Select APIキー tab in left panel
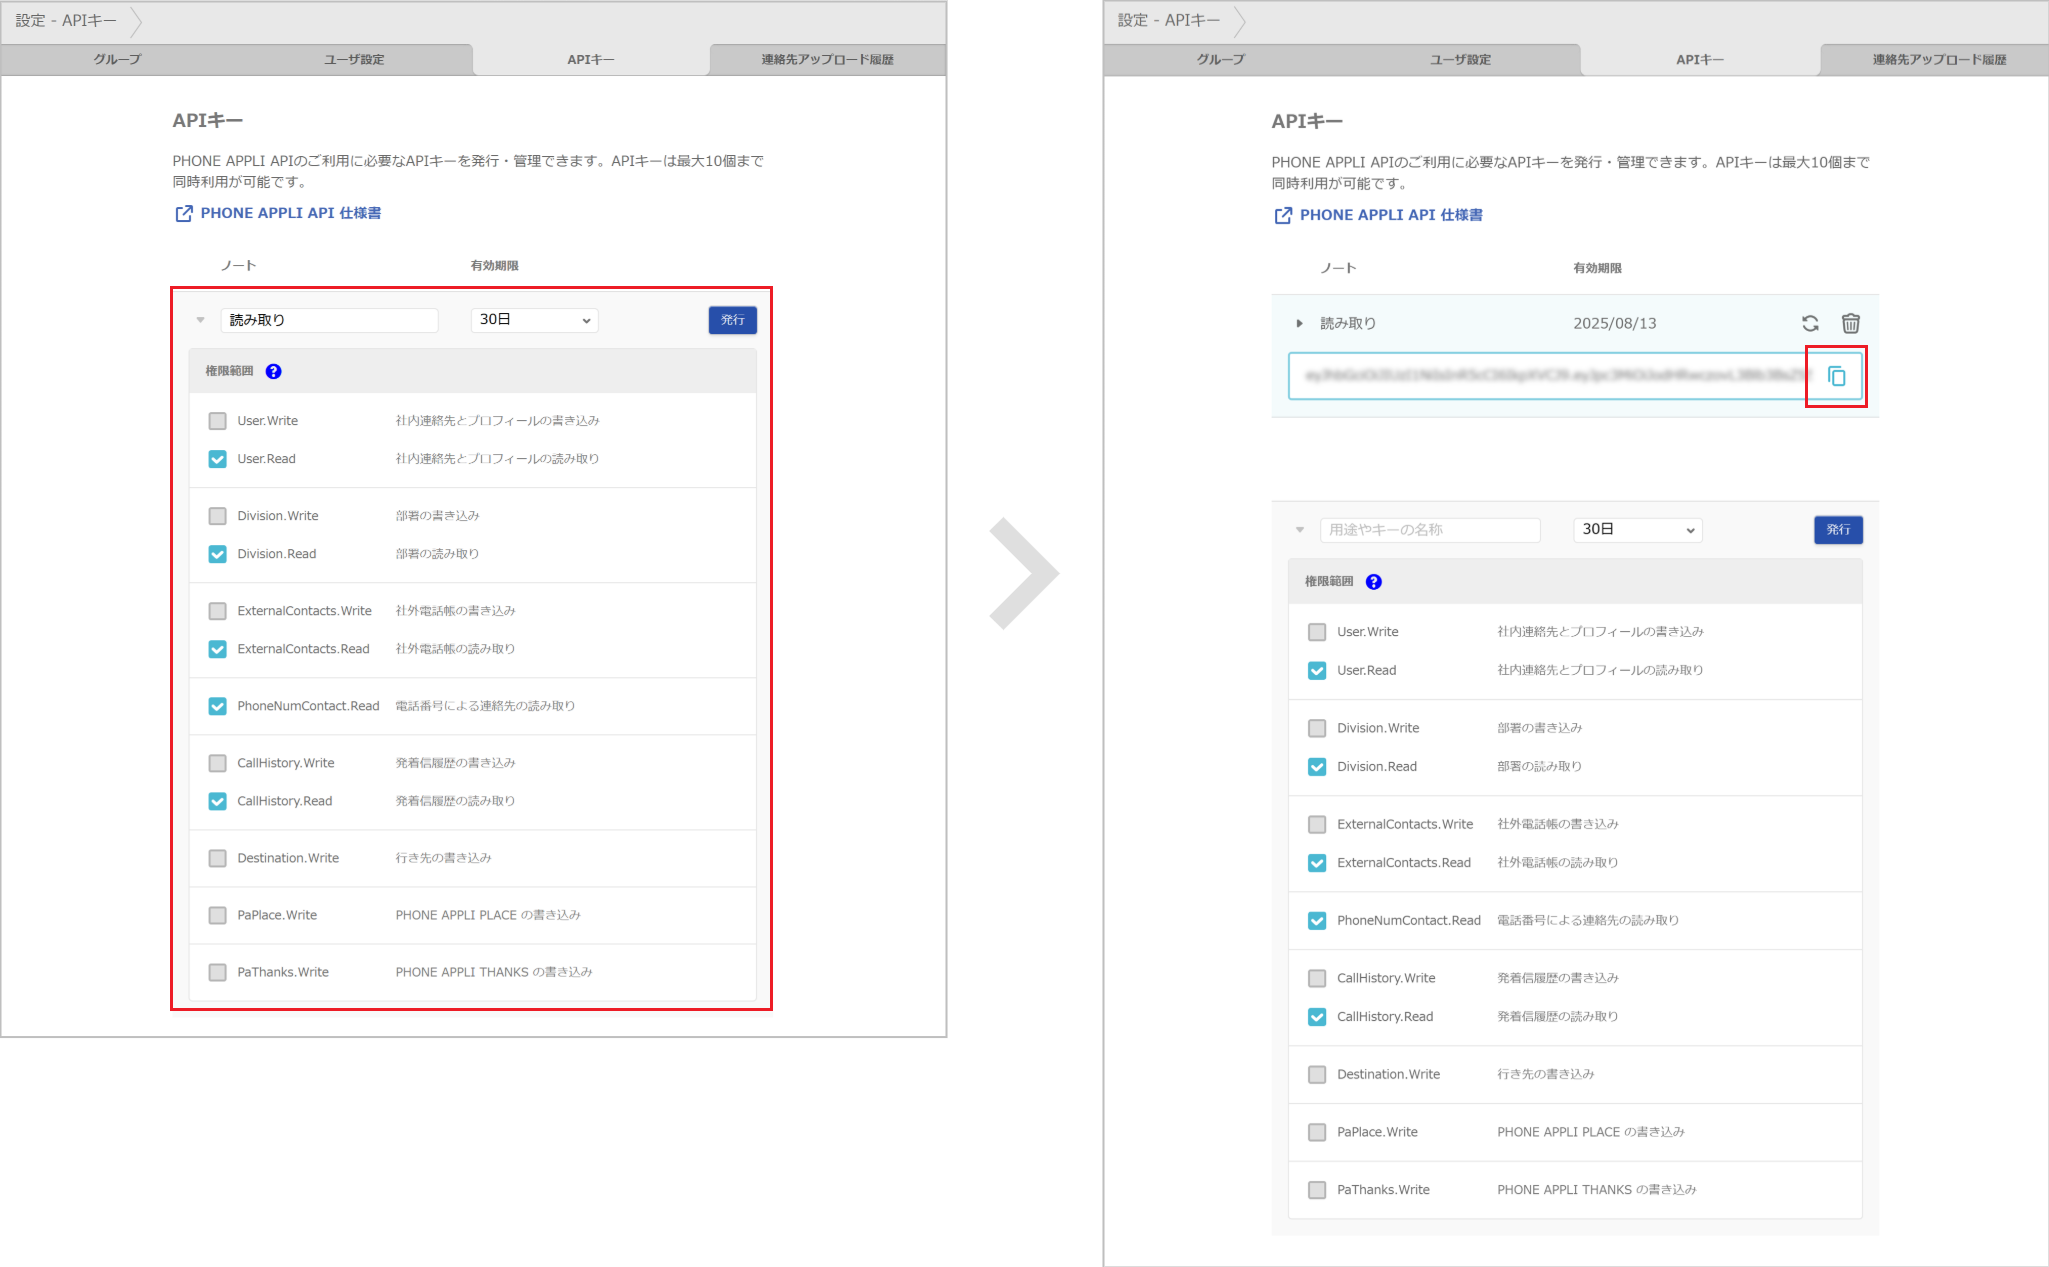 pos(591,60)
